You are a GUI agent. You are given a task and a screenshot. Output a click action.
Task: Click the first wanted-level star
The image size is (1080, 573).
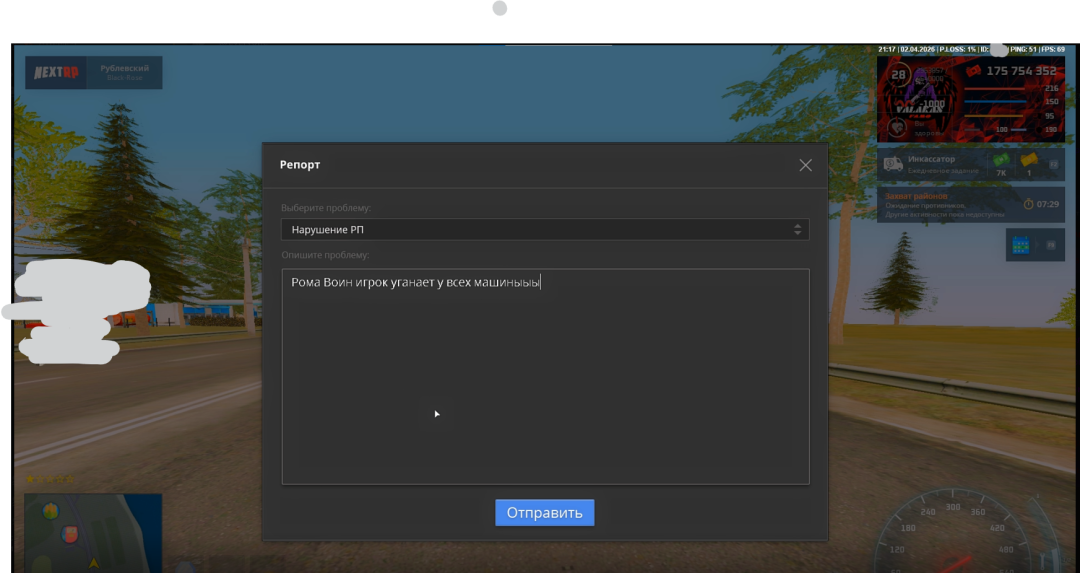30,479
